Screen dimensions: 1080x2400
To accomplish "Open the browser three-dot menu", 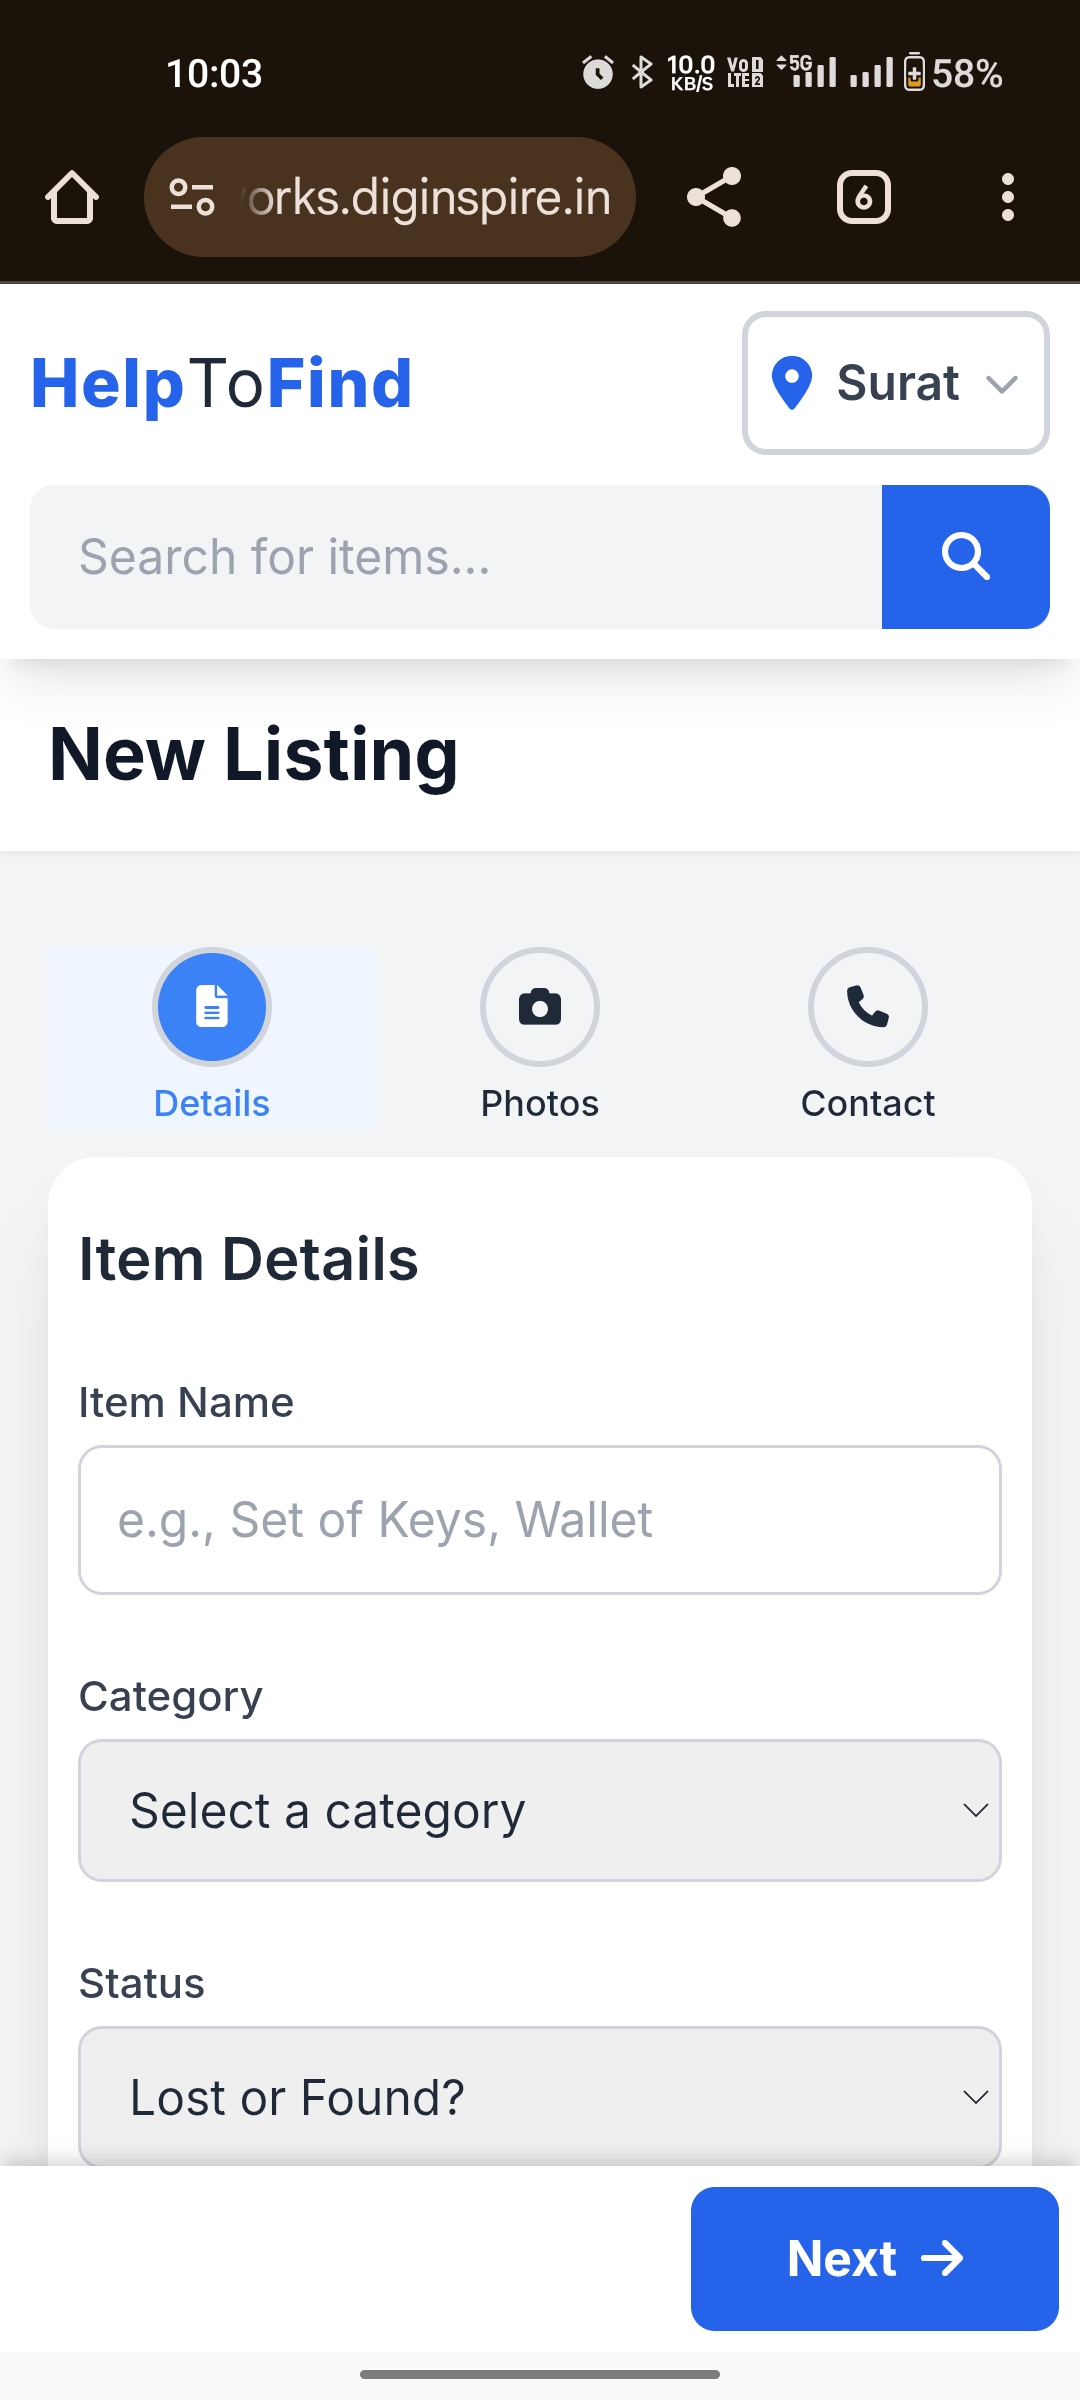I will point(1007,197).
